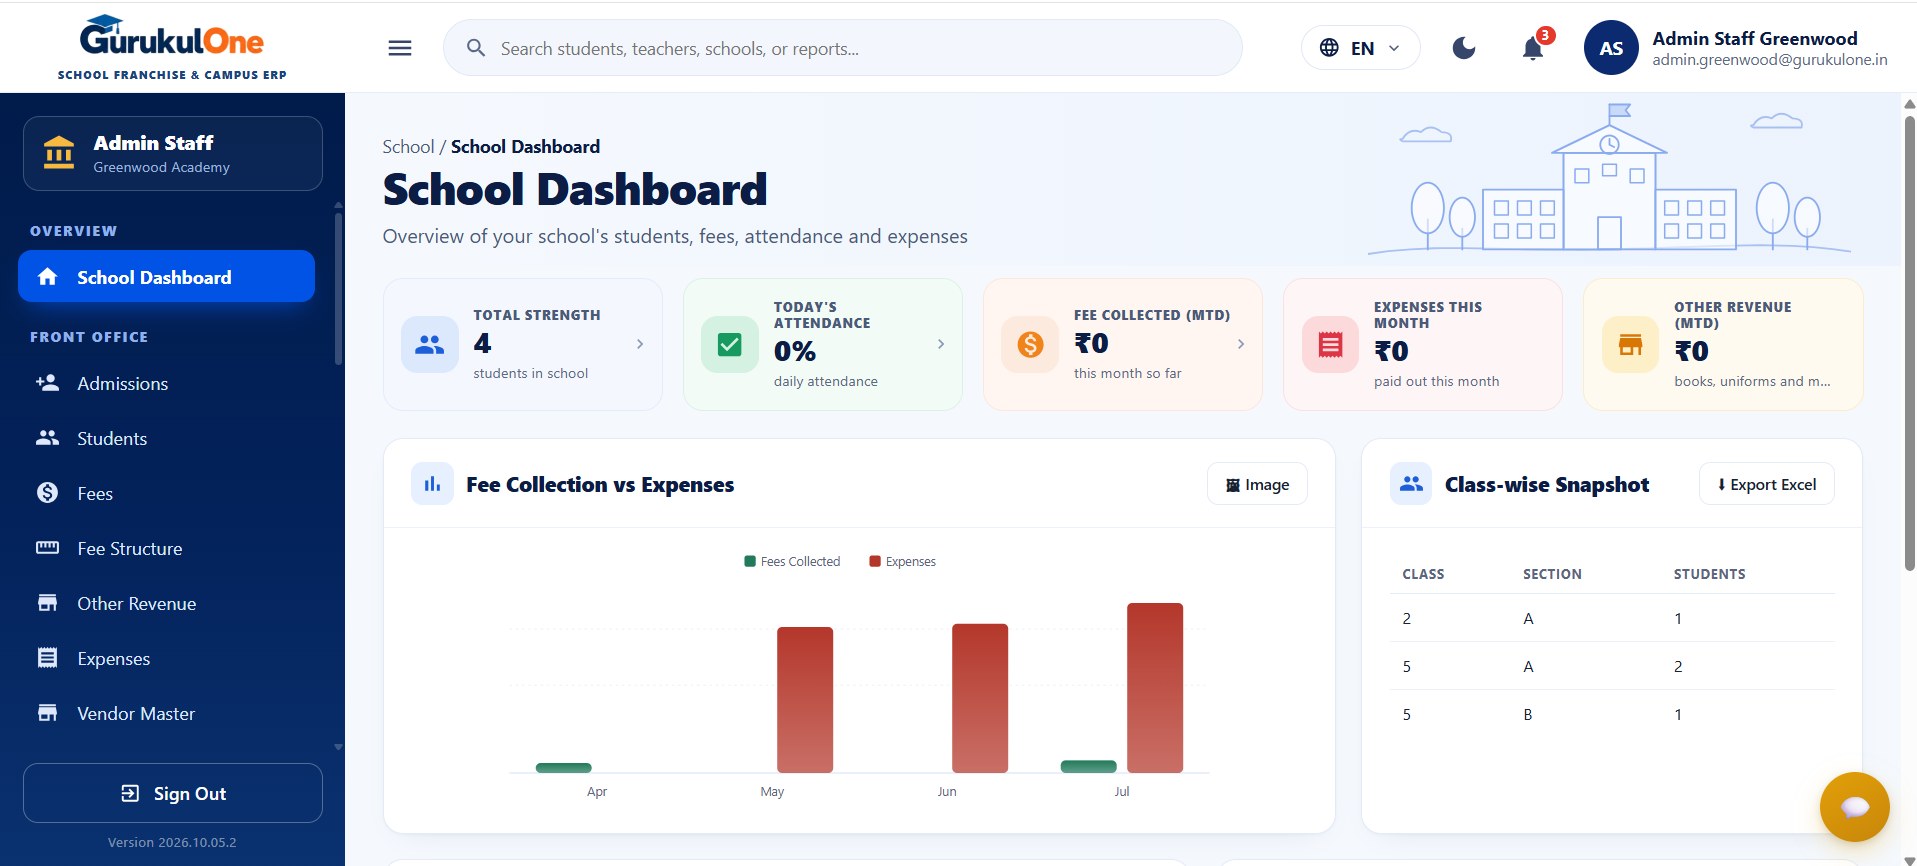Click the Vendor Master icon in sidebar

coord(47,713)
